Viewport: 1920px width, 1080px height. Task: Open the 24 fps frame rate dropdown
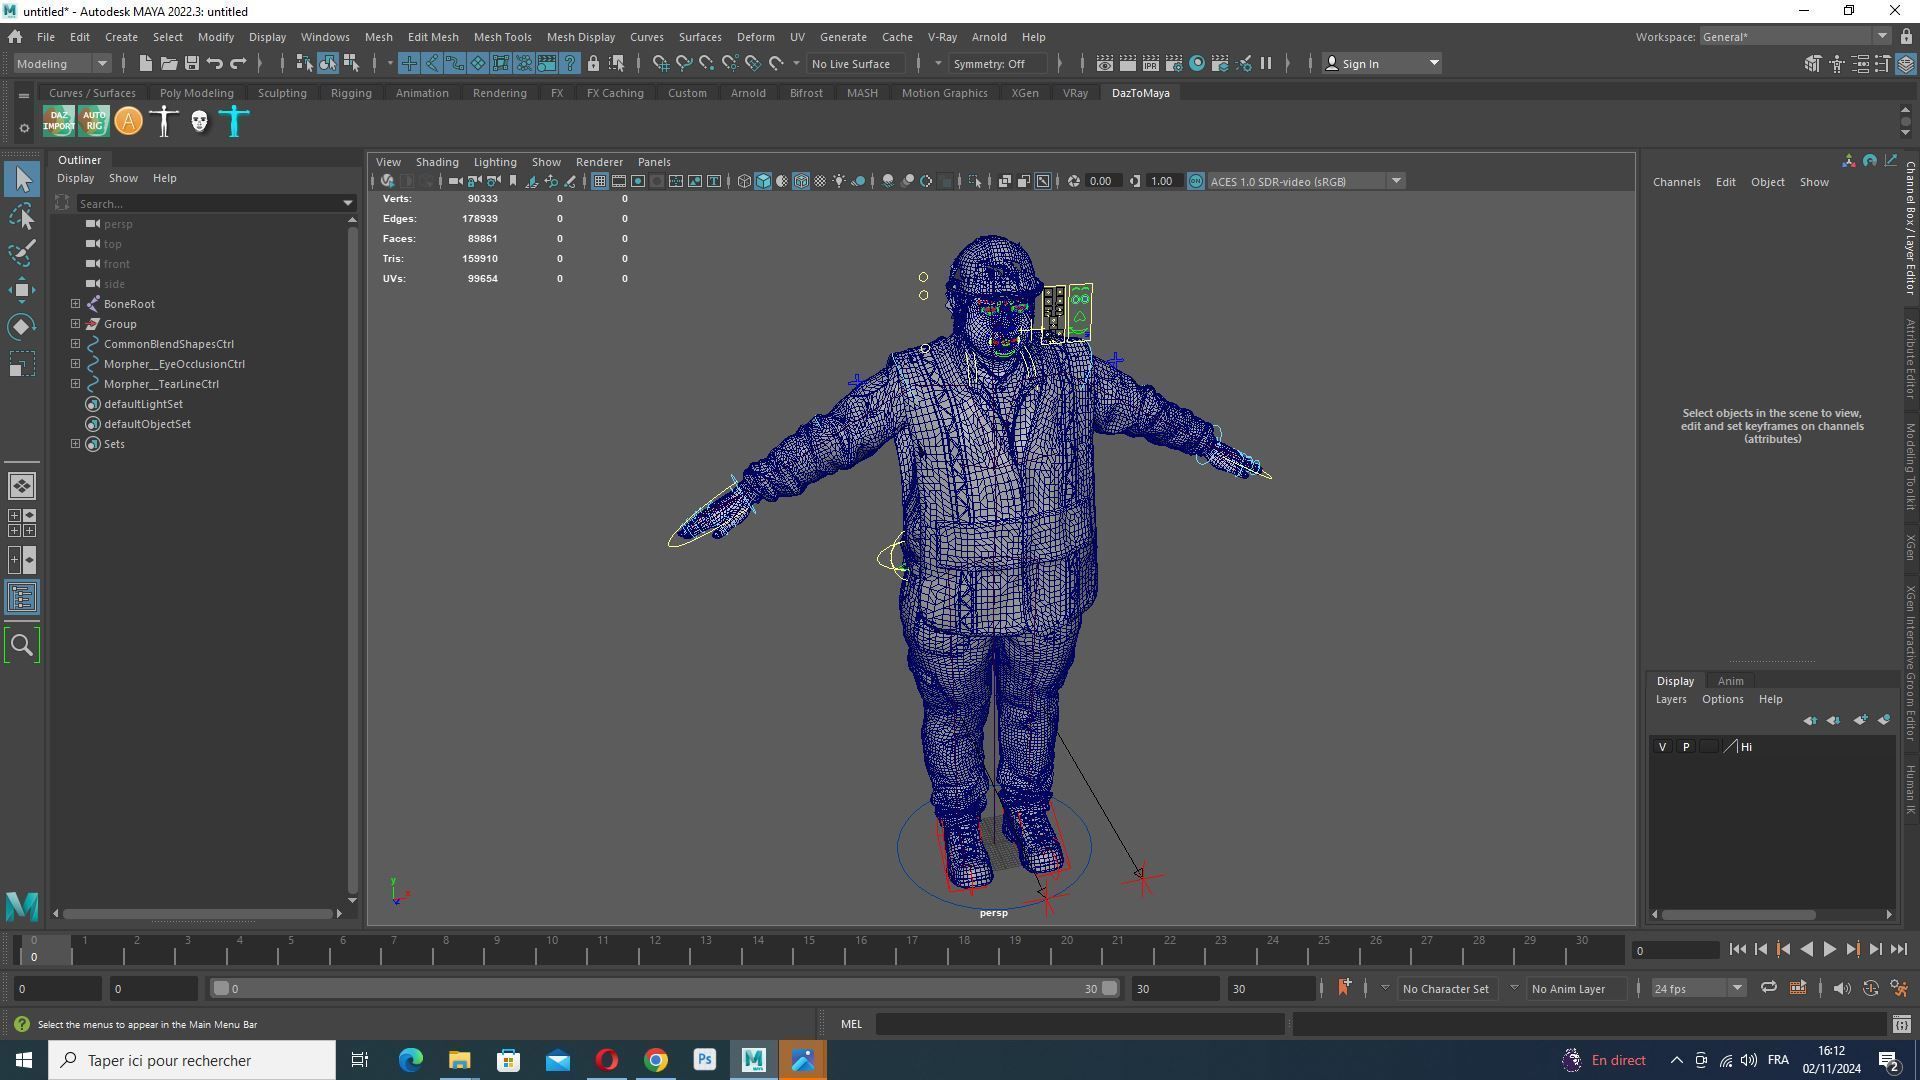1698,989
